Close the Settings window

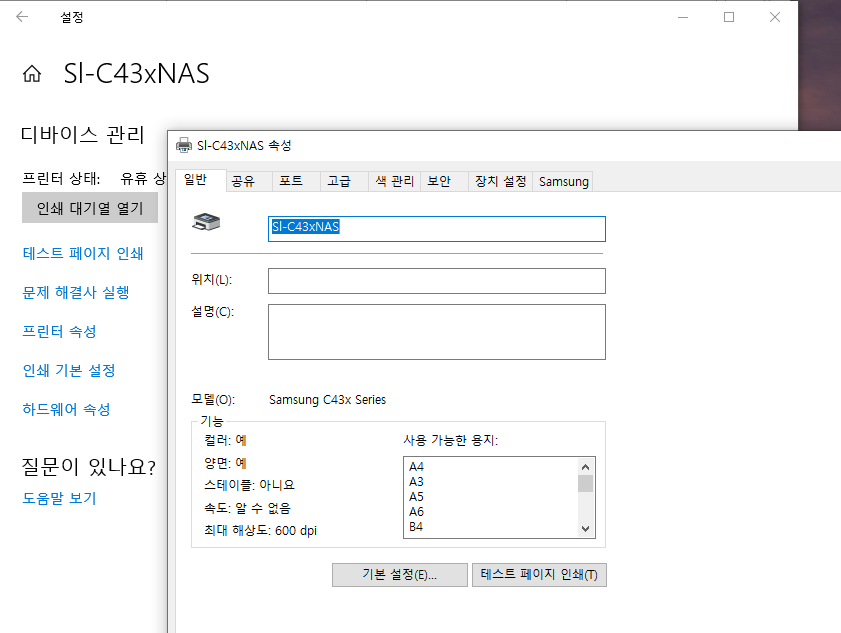774,17
